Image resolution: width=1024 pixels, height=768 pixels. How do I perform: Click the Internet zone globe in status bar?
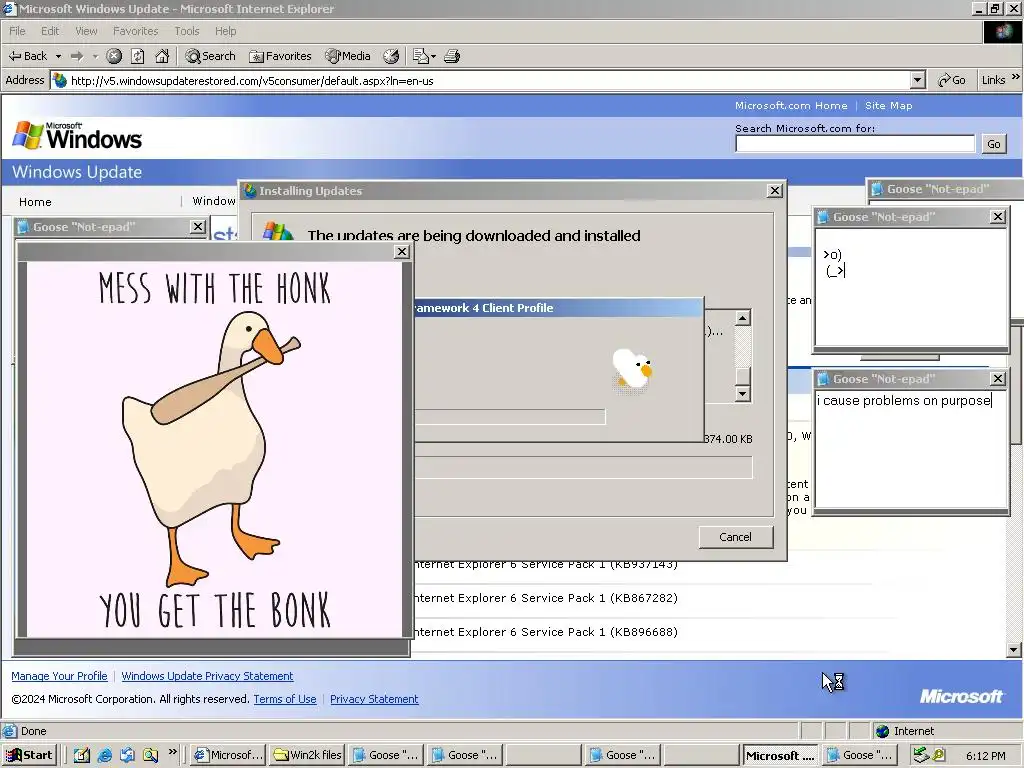point(882,731)
